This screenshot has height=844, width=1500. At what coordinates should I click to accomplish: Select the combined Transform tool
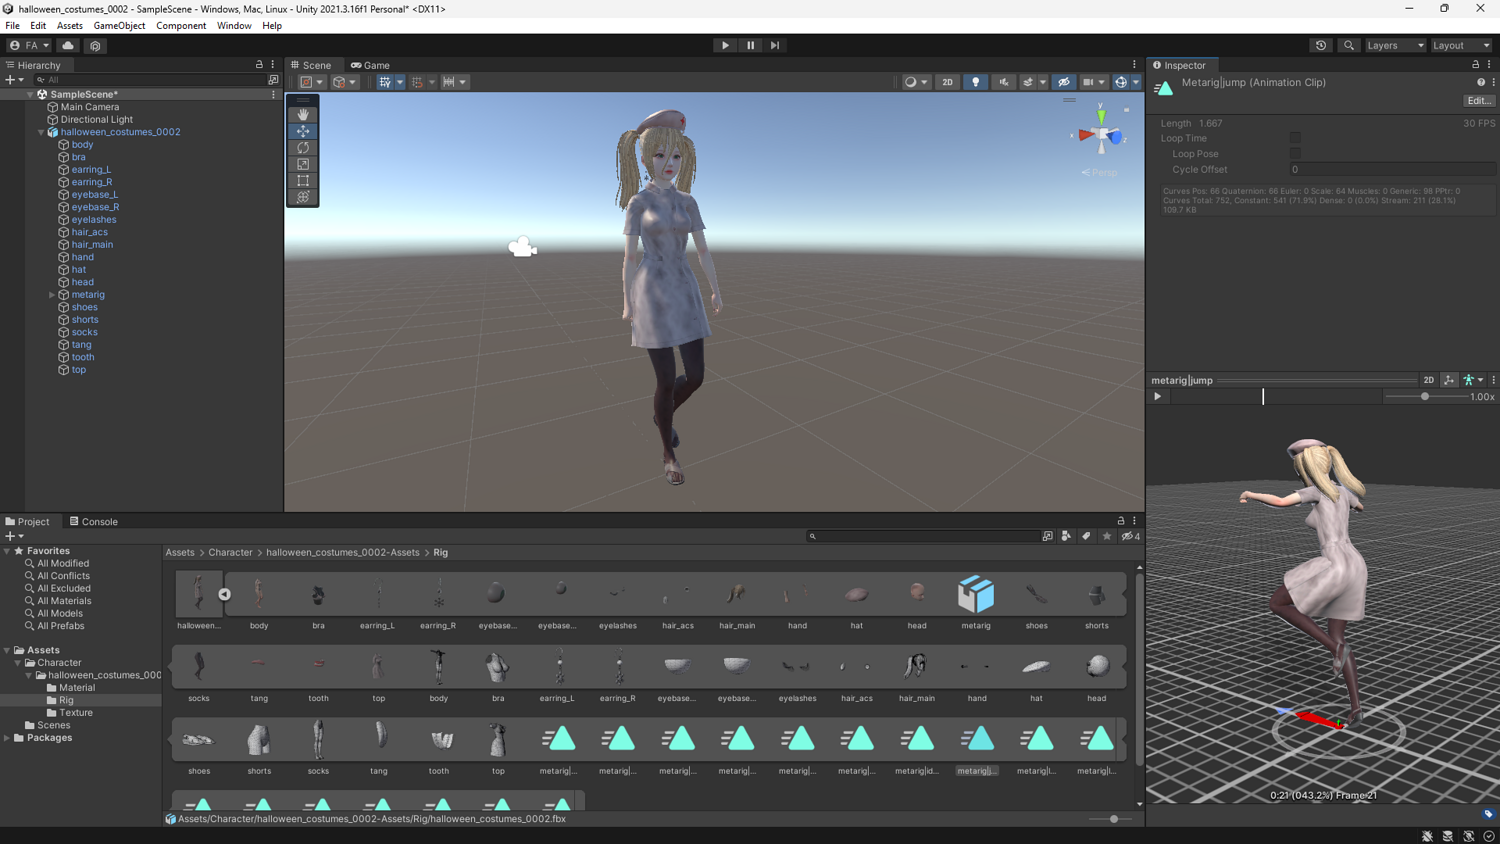303,197
